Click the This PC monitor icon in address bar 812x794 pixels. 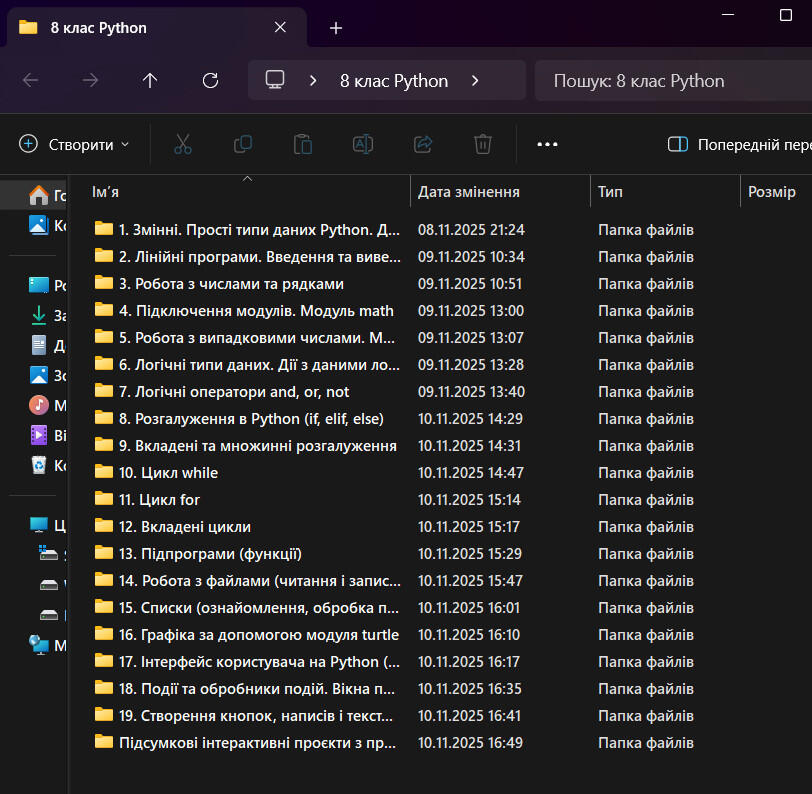275,80
